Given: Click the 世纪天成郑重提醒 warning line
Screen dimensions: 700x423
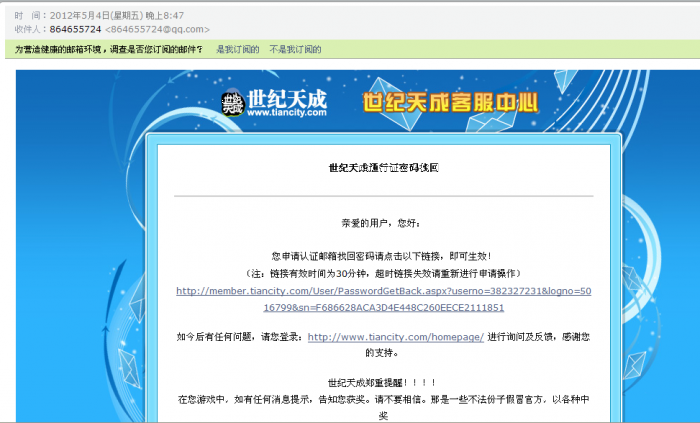Looking at the screenshot, I should [x=382, y=383].
